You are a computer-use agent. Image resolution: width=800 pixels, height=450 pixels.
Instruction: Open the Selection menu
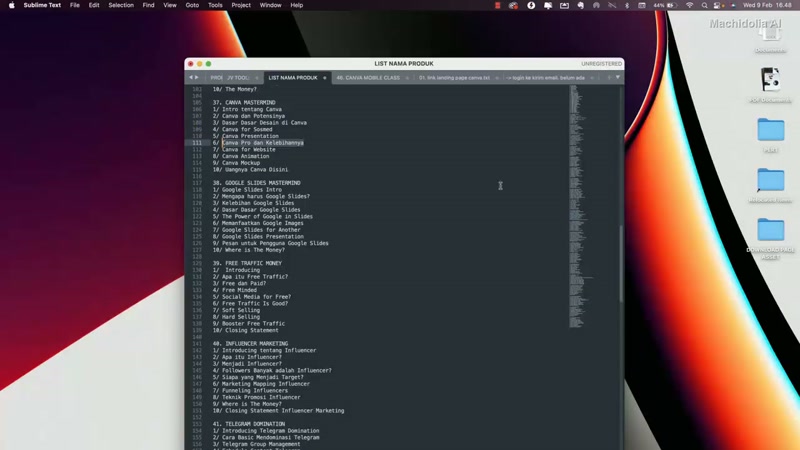pyautogui.click(x=121, y=5)
